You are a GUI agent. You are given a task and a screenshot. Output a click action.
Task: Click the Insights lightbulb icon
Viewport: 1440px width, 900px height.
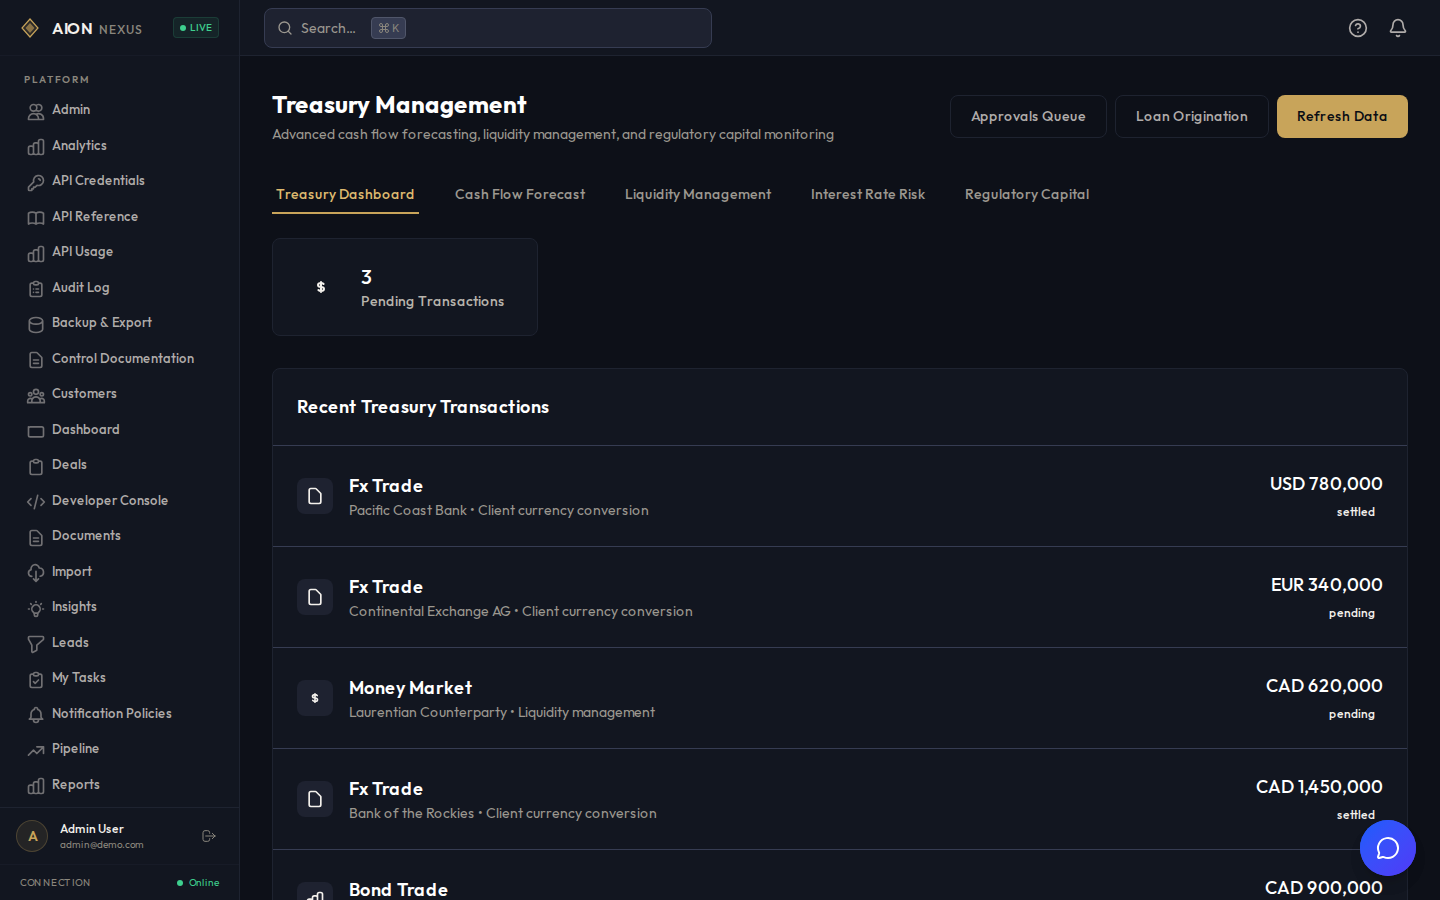point(36,608)
